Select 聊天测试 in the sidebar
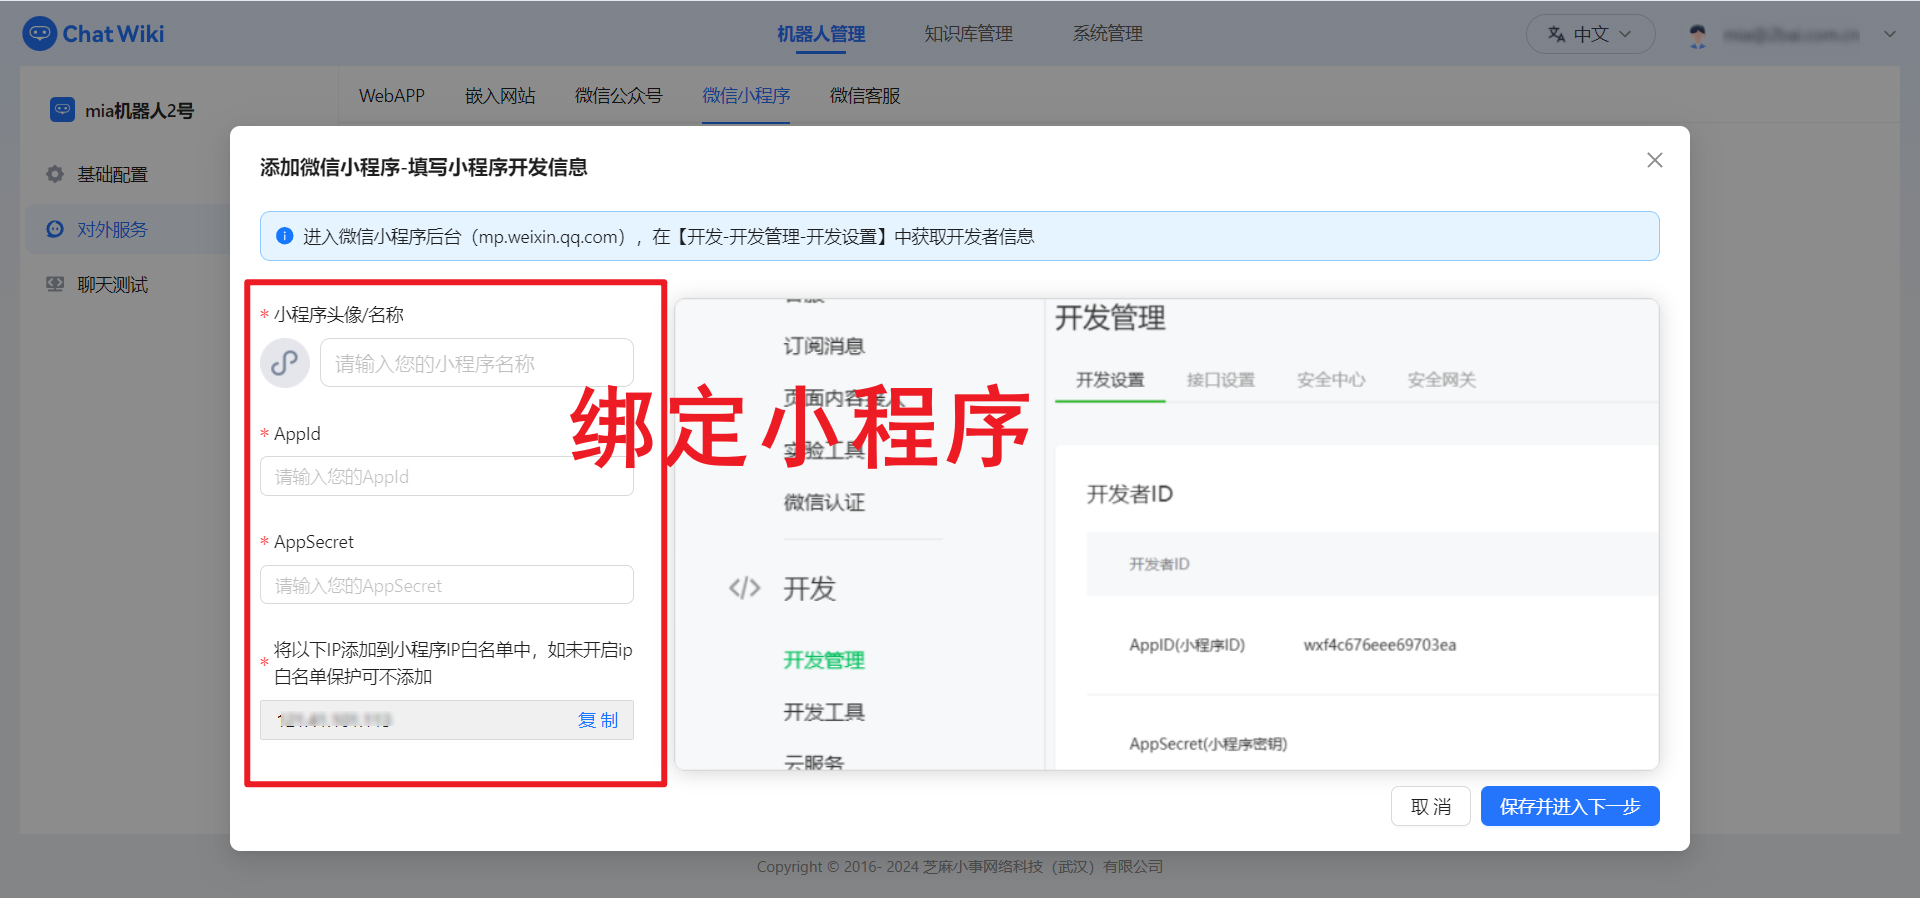1920x898 pixels. click(113, 284)
